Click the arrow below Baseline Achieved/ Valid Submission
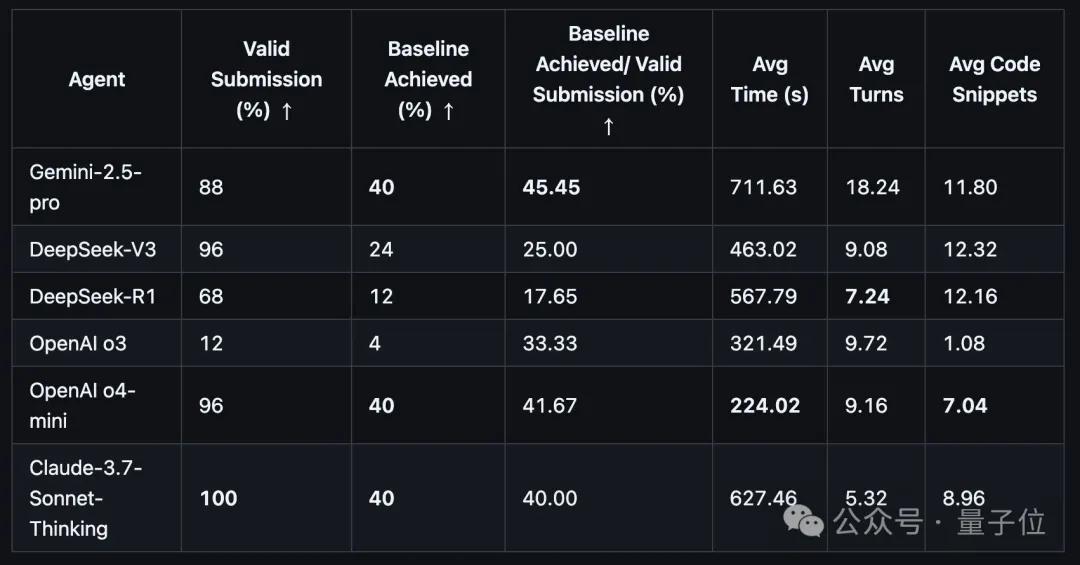The height and width of the screenshot is (565, 1080). (608, 126)
